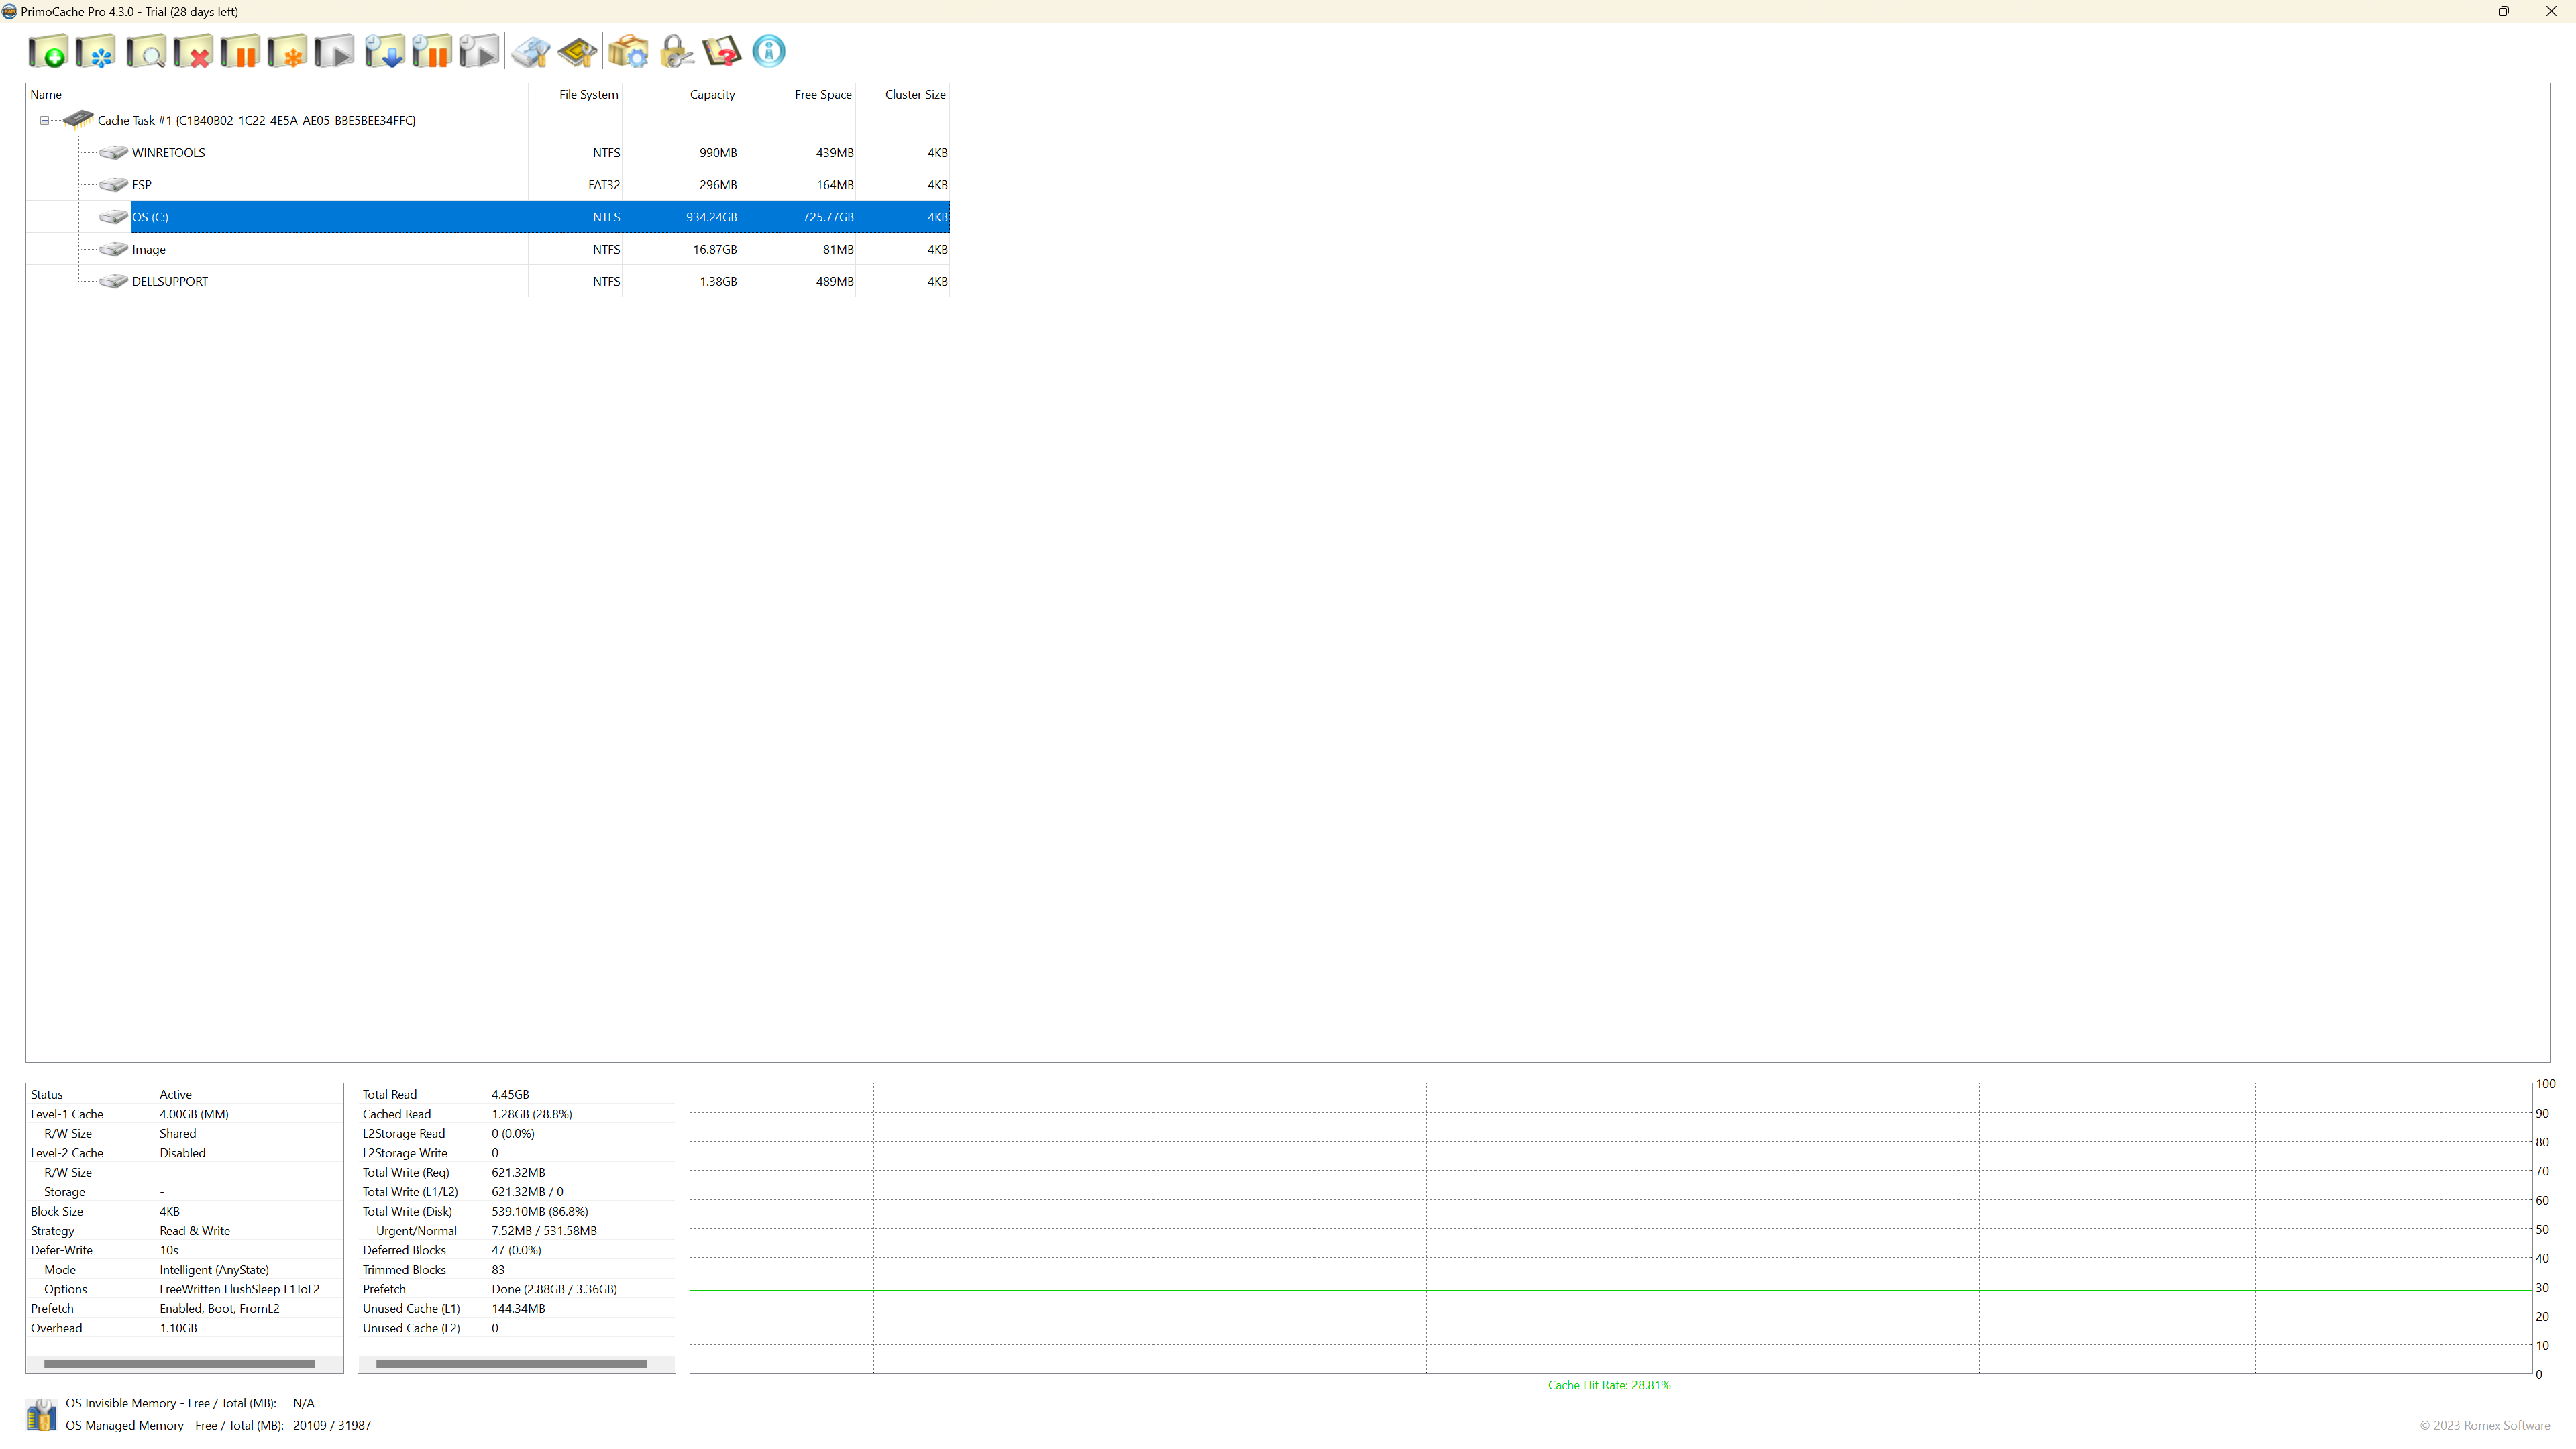Screen dimensions: 2576x1449
Task: Click Status value 'Active'
Action: 176,1095
